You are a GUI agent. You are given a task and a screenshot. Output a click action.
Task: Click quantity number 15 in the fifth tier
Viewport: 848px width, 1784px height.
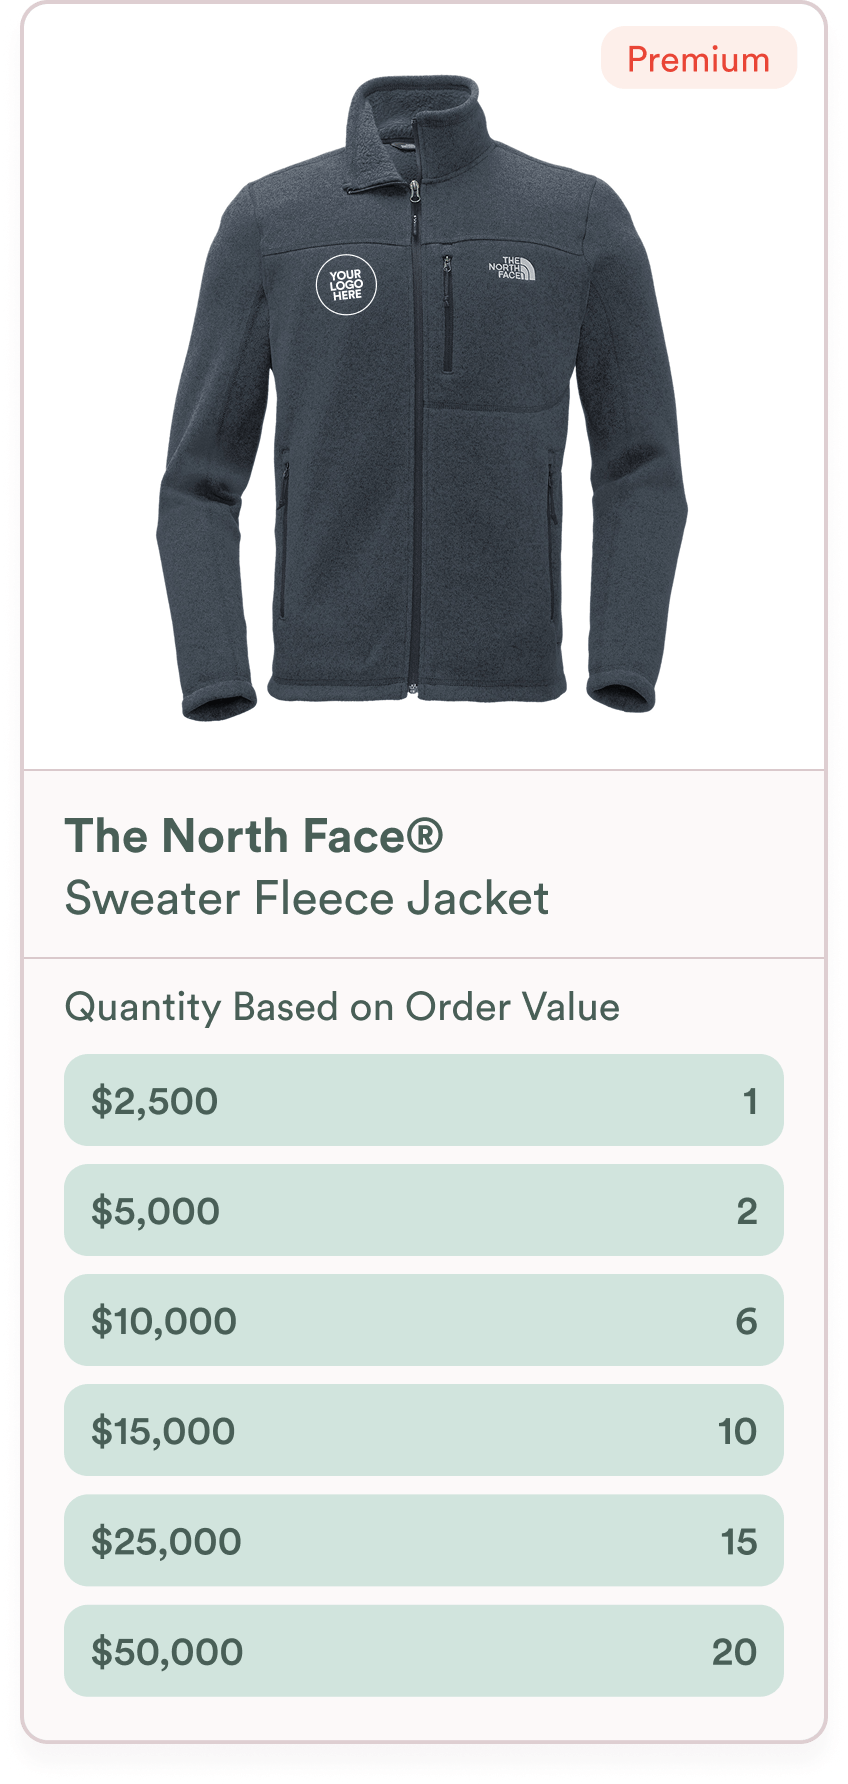(739, 1541)
